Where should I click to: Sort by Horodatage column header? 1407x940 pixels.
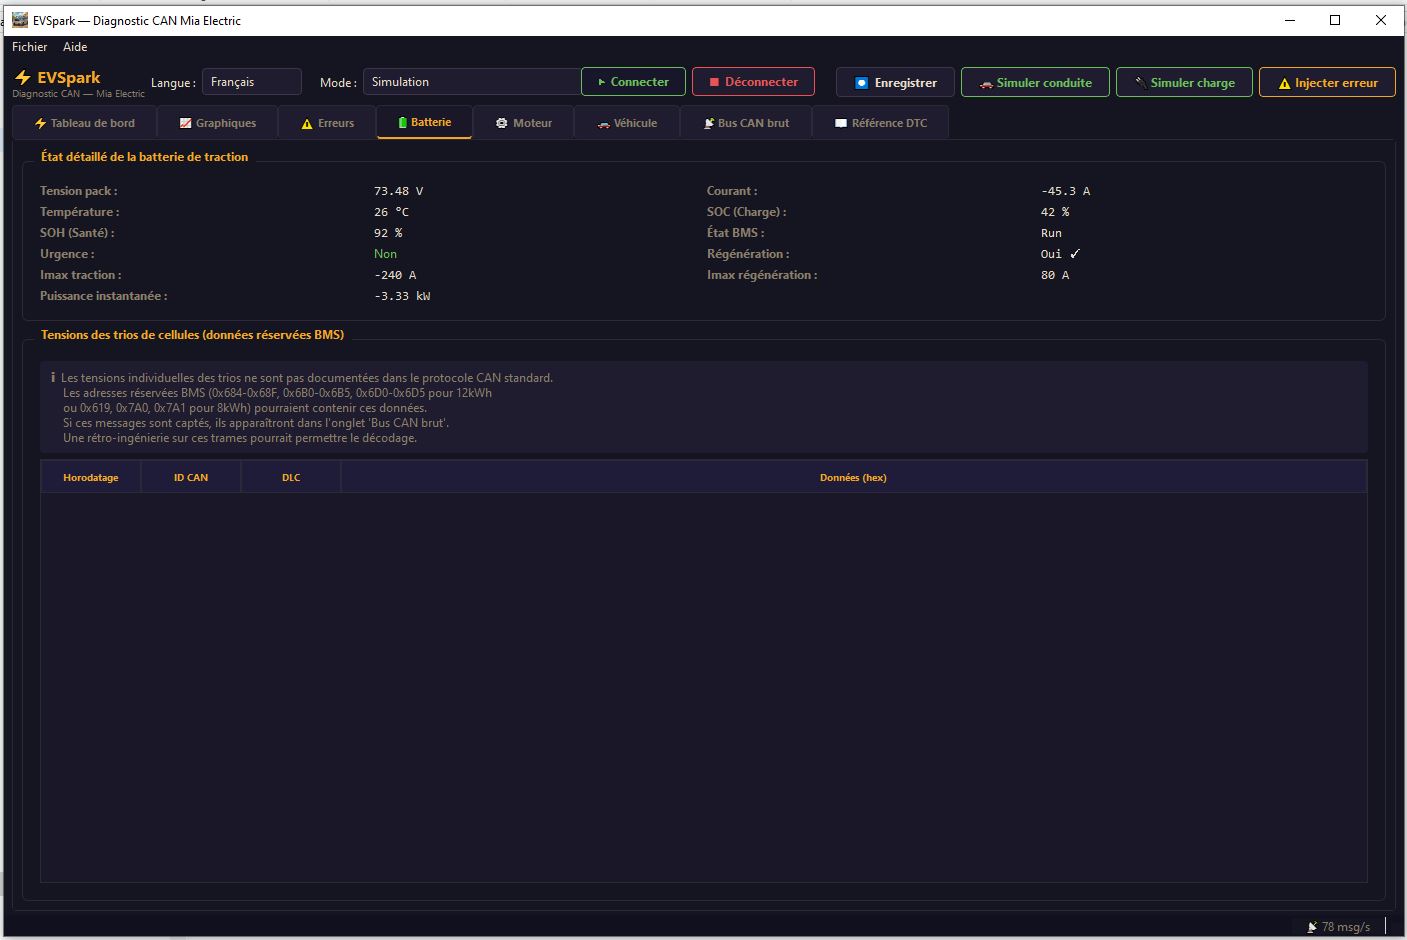[91, 477]
